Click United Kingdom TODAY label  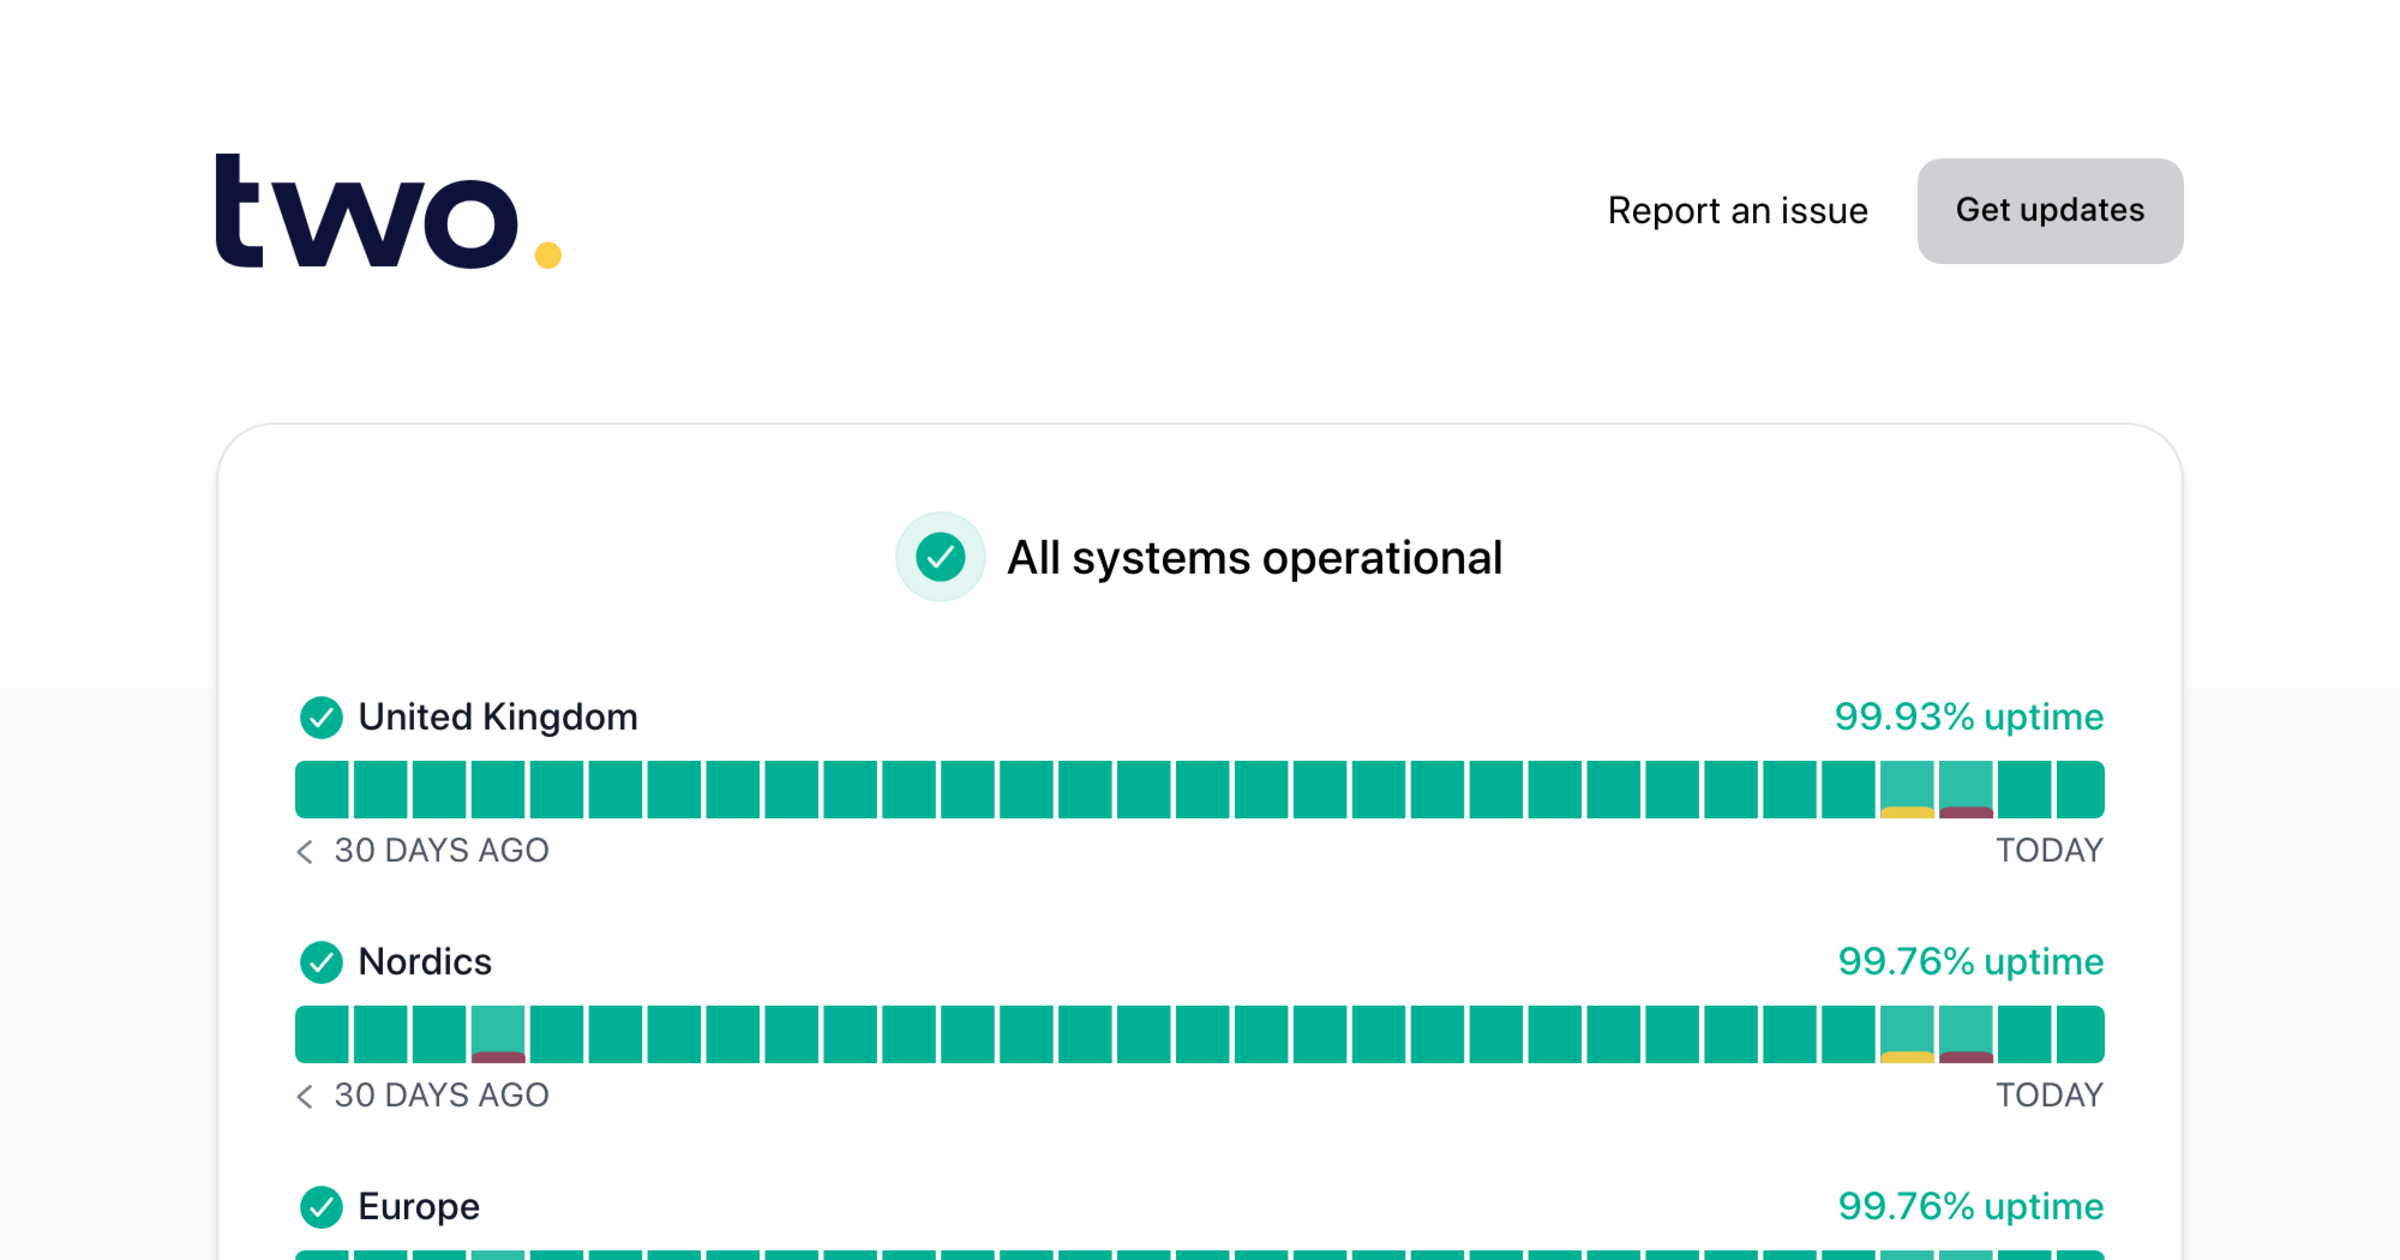pyautogui.click(x=2050, y=851)
